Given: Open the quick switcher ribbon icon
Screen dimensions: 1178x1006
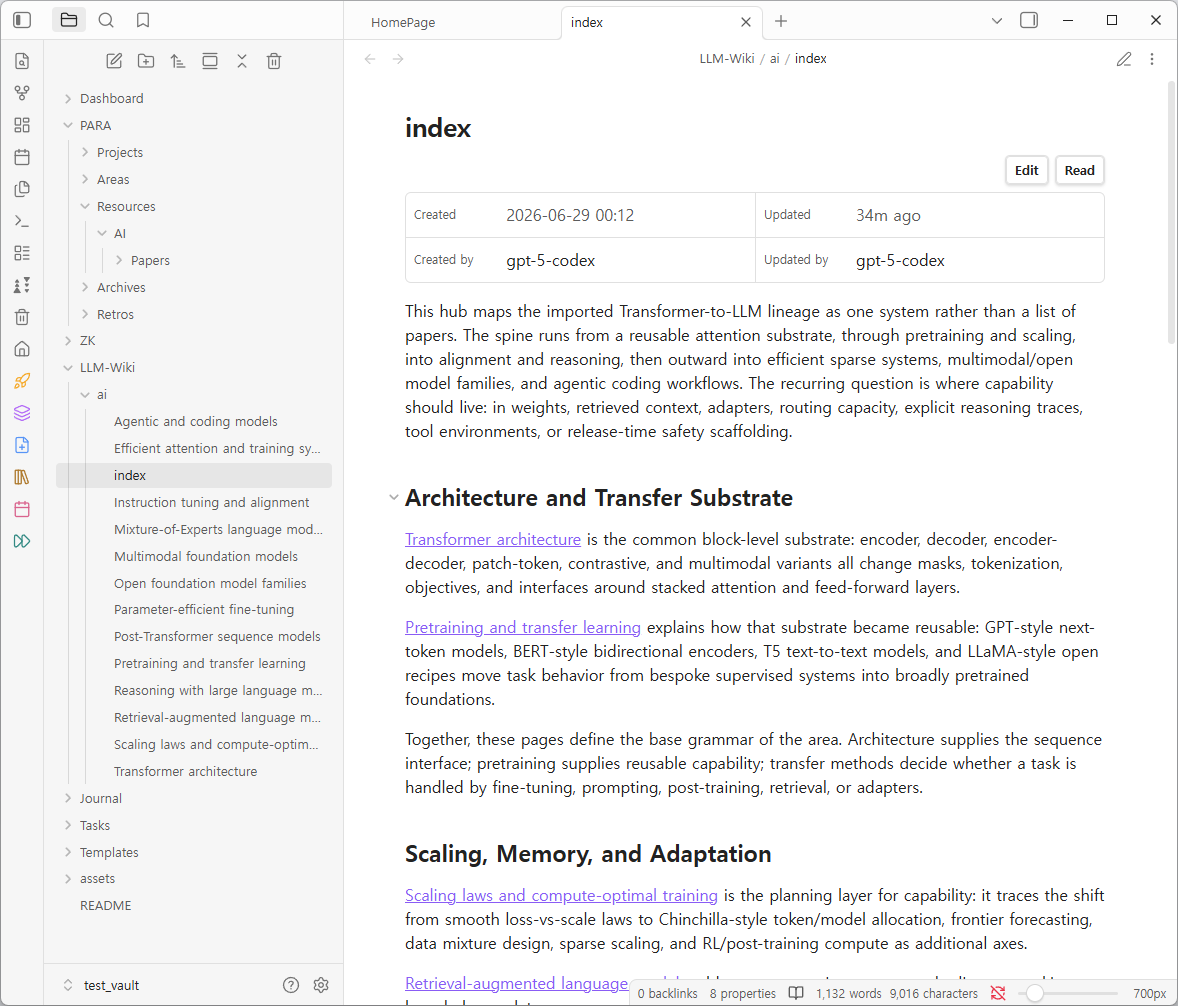Looking at the screenshot, I should [x=22, y=61].
